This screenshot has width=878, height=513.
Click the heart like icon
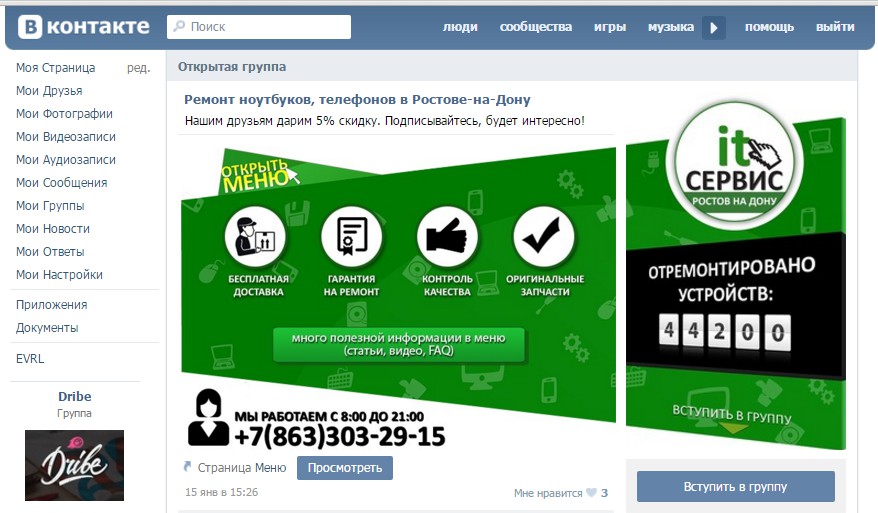pos(591,493)
